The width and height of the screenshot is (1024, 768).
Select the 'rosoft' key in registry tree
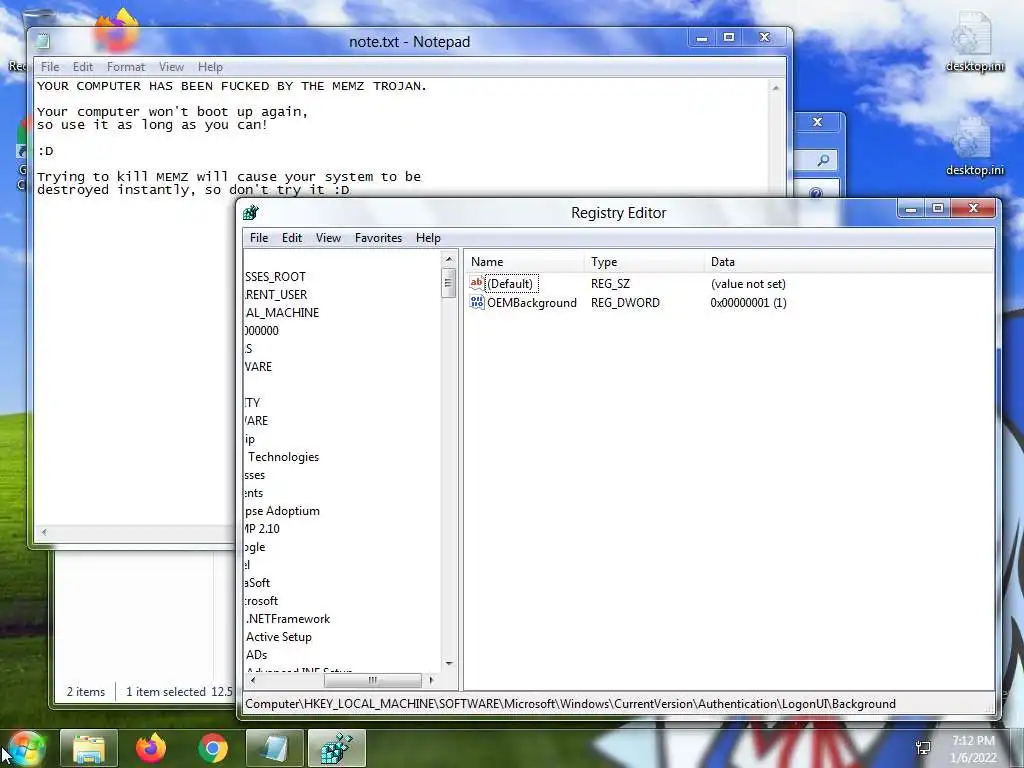click(x=261, y=600)
